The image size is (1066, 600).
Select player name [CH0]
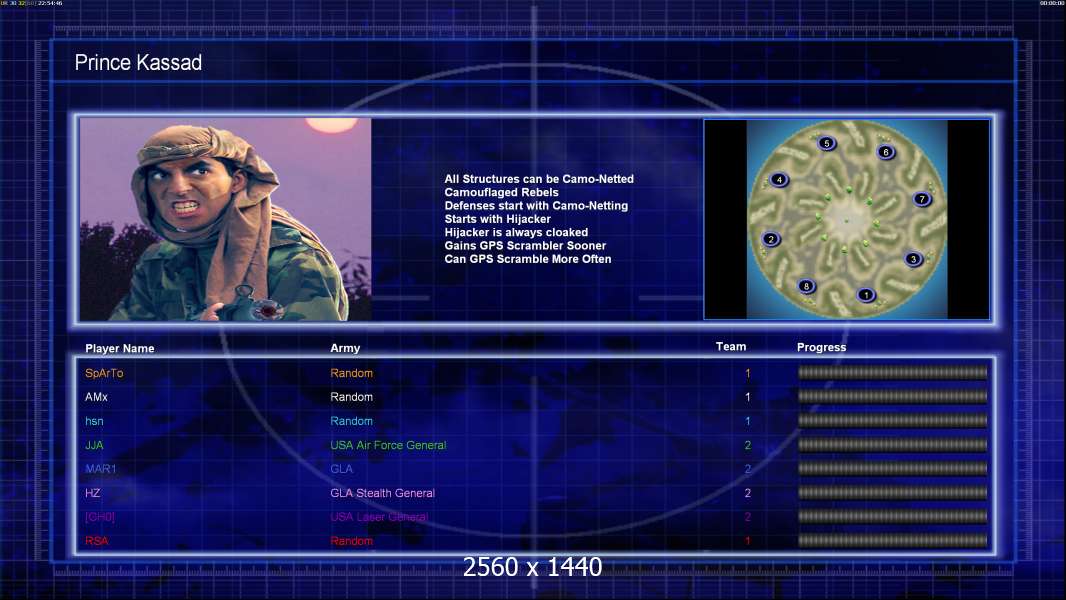(x=100, y=517)
